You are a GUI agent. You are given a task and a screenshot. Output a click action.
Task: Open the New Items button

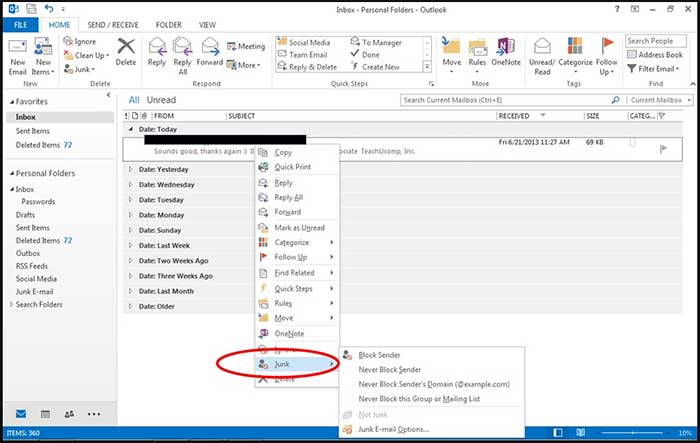coord(43,57)
